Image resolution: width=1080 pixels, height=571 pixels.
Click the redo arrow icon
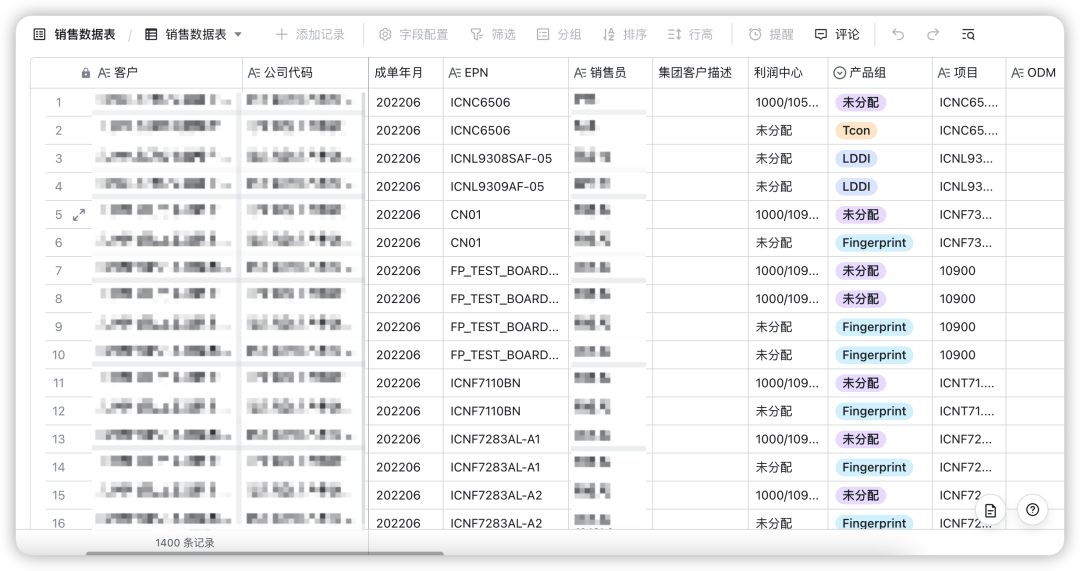933,35
